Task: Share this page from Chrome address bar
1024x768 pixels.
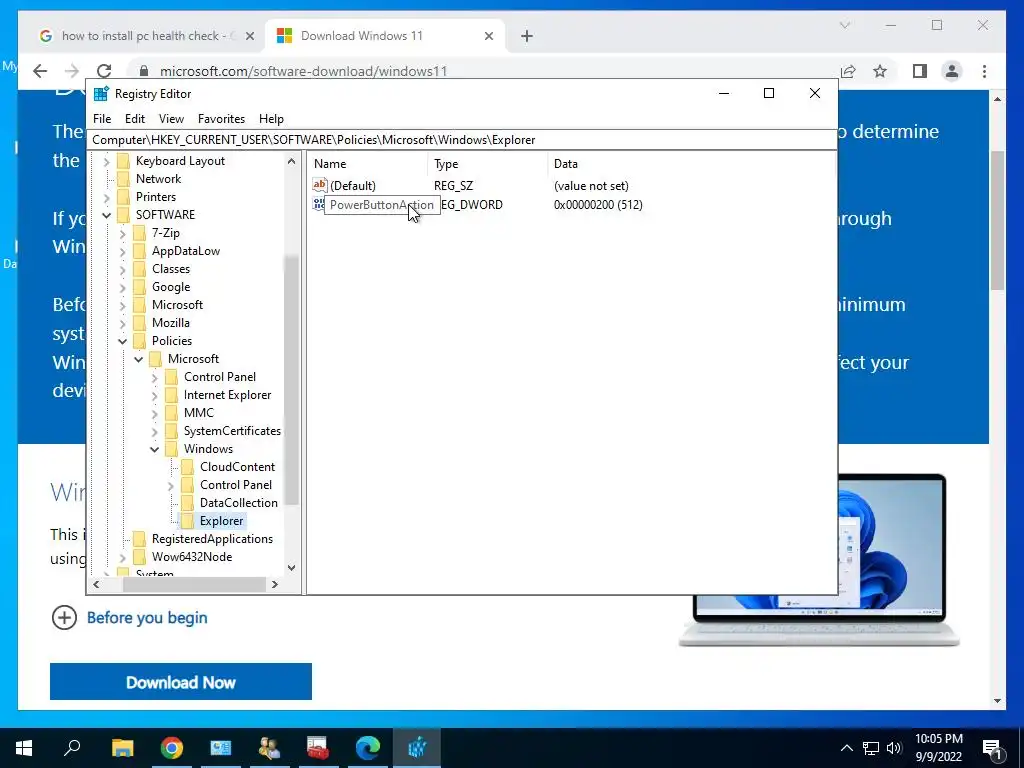Action: point(848,71)
